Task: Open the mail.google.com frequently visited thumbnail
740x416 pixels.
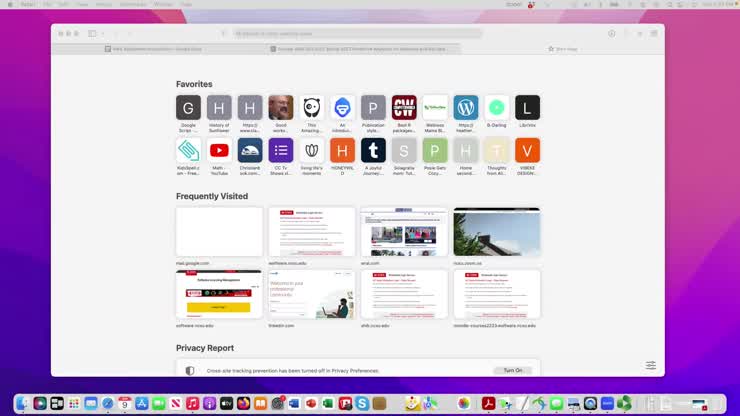Action: tap(219, 232)
